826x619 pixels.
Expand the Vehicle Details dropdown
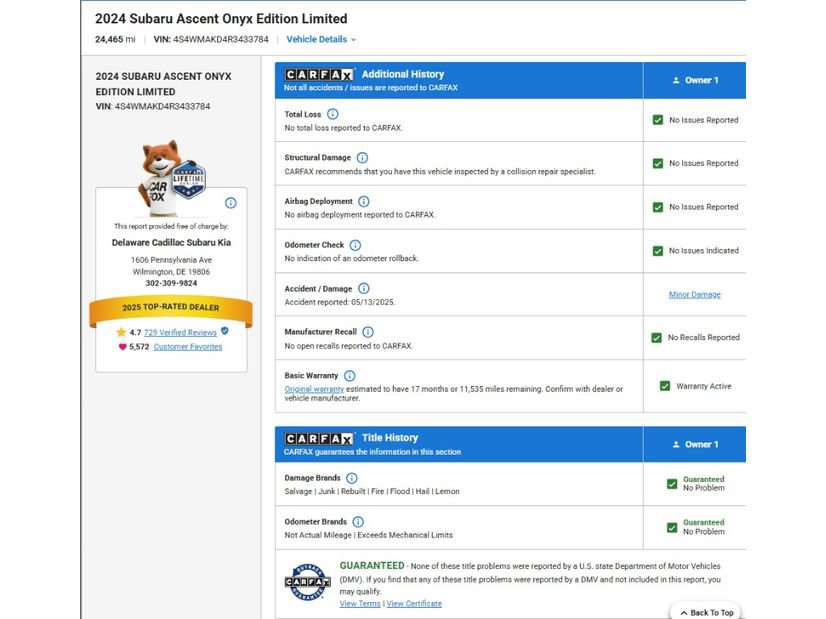coord(321,40)
